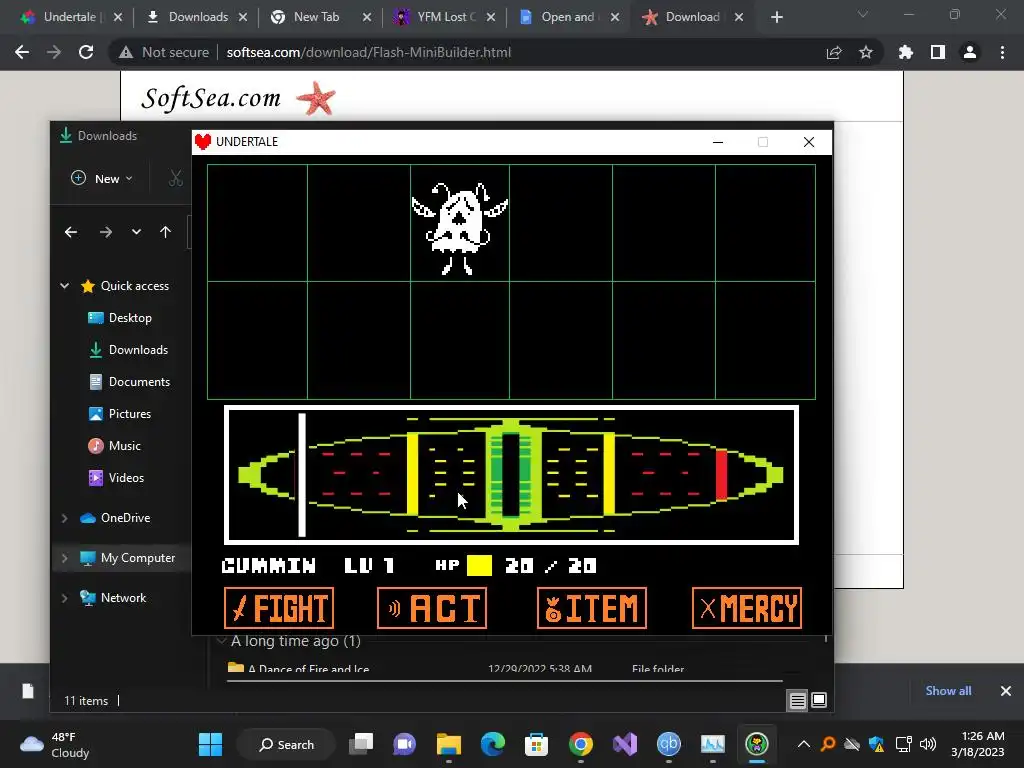Expand My Computer in Explorer sidebar
1024x768 pixels.
pyautogui.click(x=65, y=558)
